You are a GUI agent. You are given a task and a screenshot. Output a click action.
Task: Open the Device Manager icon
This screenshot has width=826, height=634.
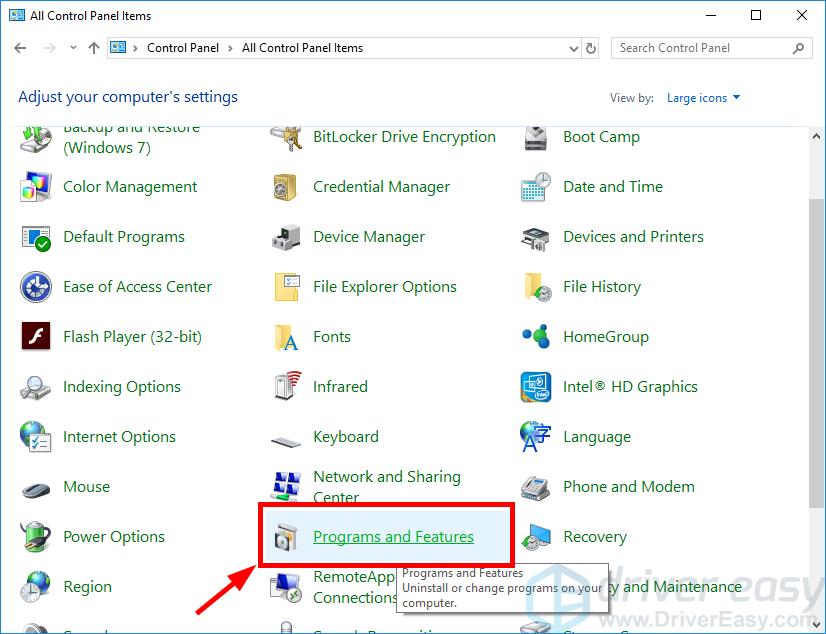(286, 237)
